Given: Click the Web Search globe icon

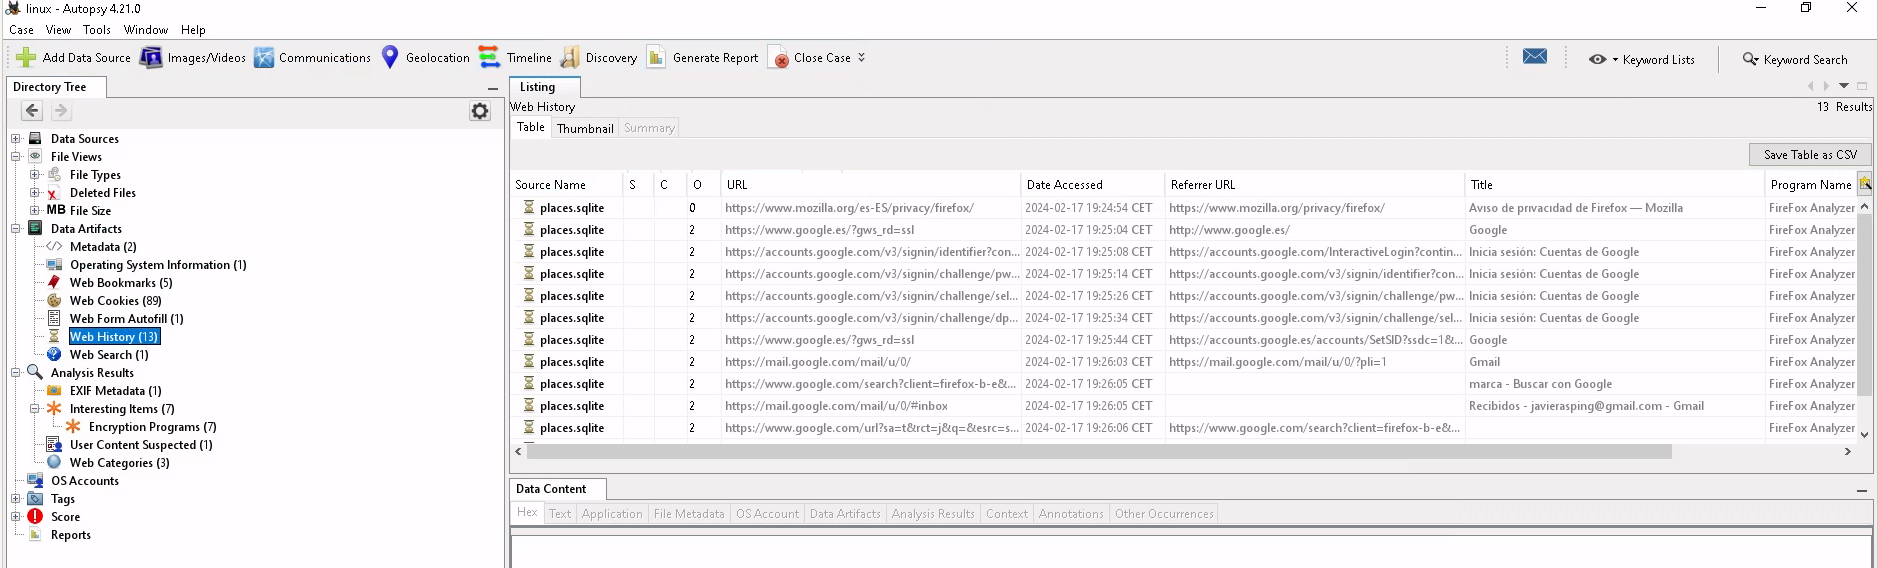Looking at the screenshot, I should coord(54,355).
